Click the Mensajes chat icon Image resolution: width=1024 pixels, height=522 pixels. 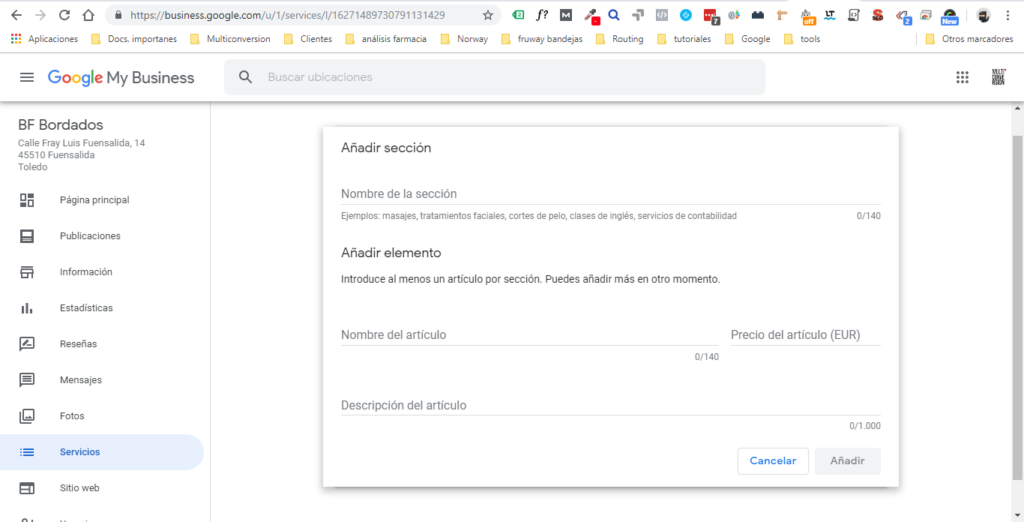(27, 380)
